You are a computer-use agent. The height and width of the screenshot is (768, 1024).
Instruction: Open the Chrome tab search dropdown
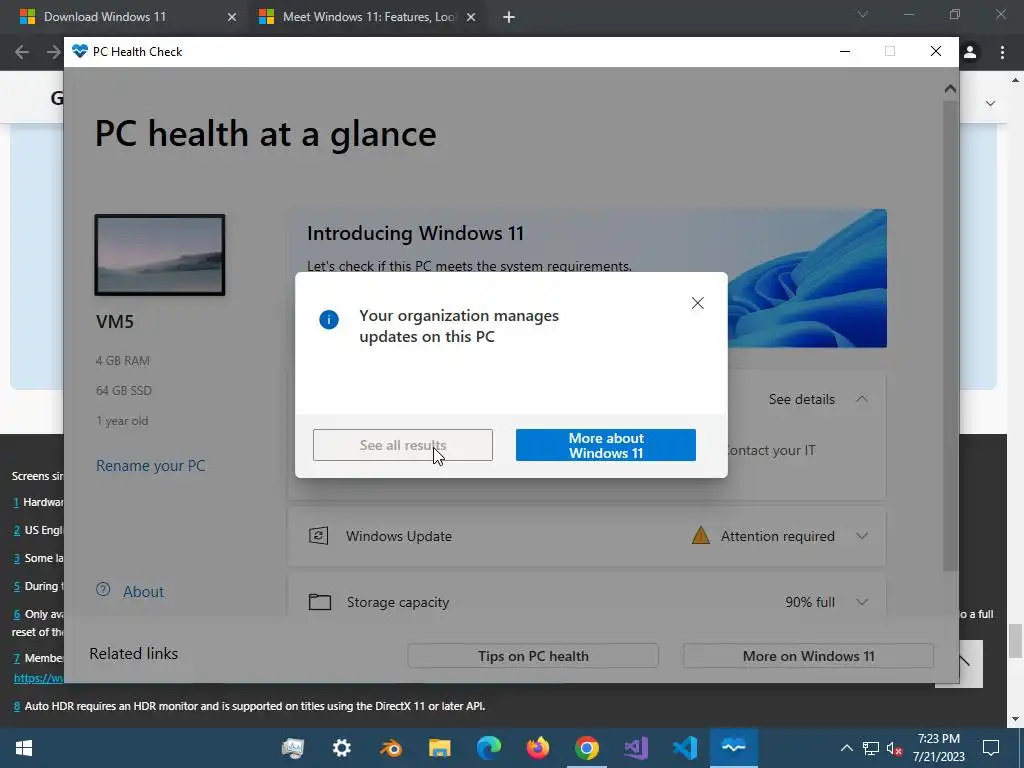pyautogui.click(x=863, y=14)
